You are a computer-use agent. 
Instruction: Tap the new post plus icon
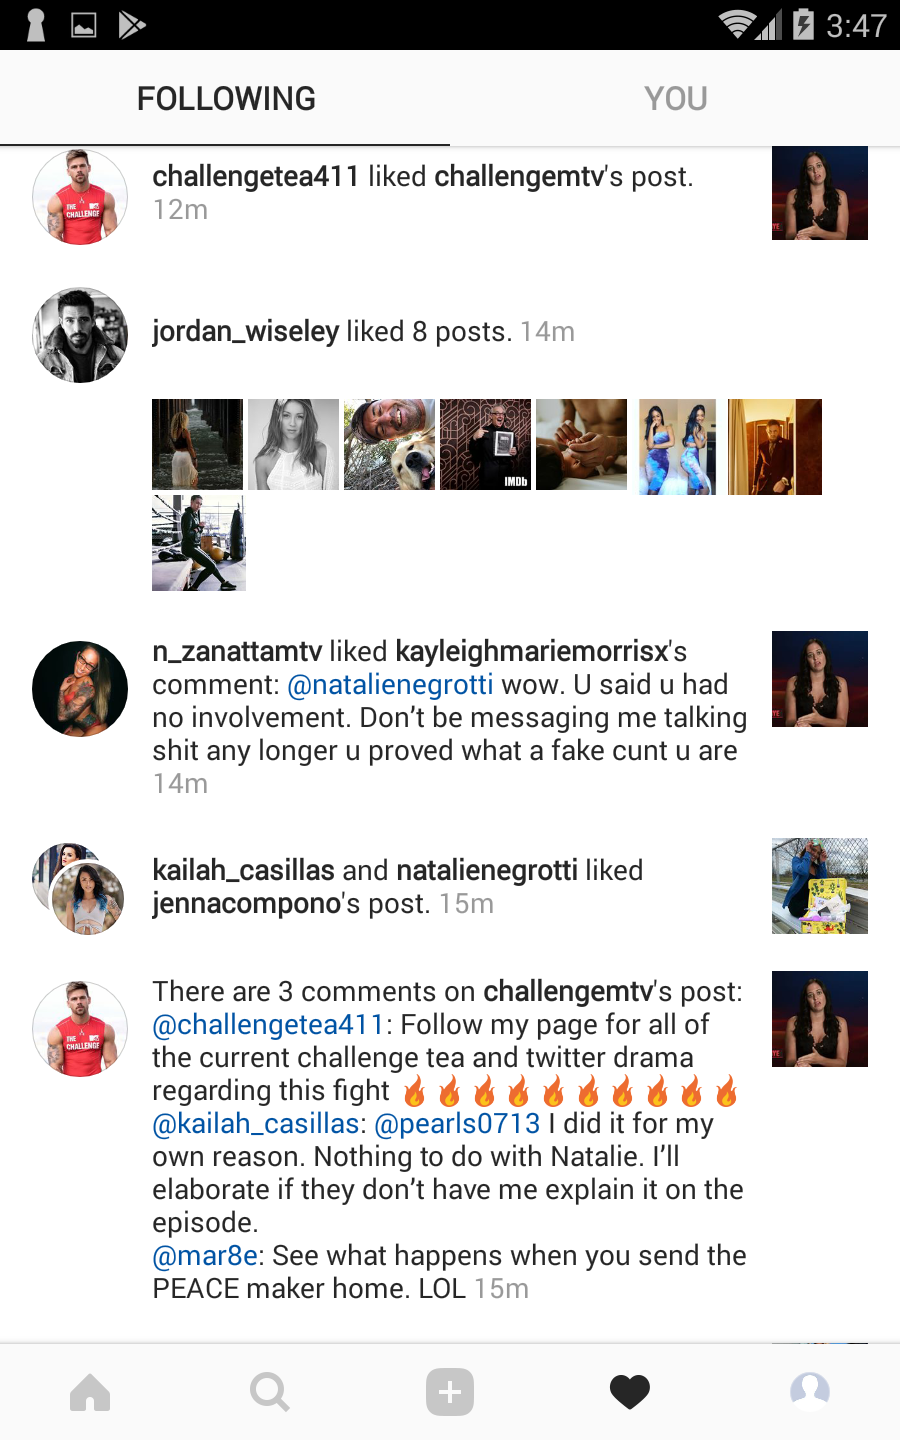450,1392
